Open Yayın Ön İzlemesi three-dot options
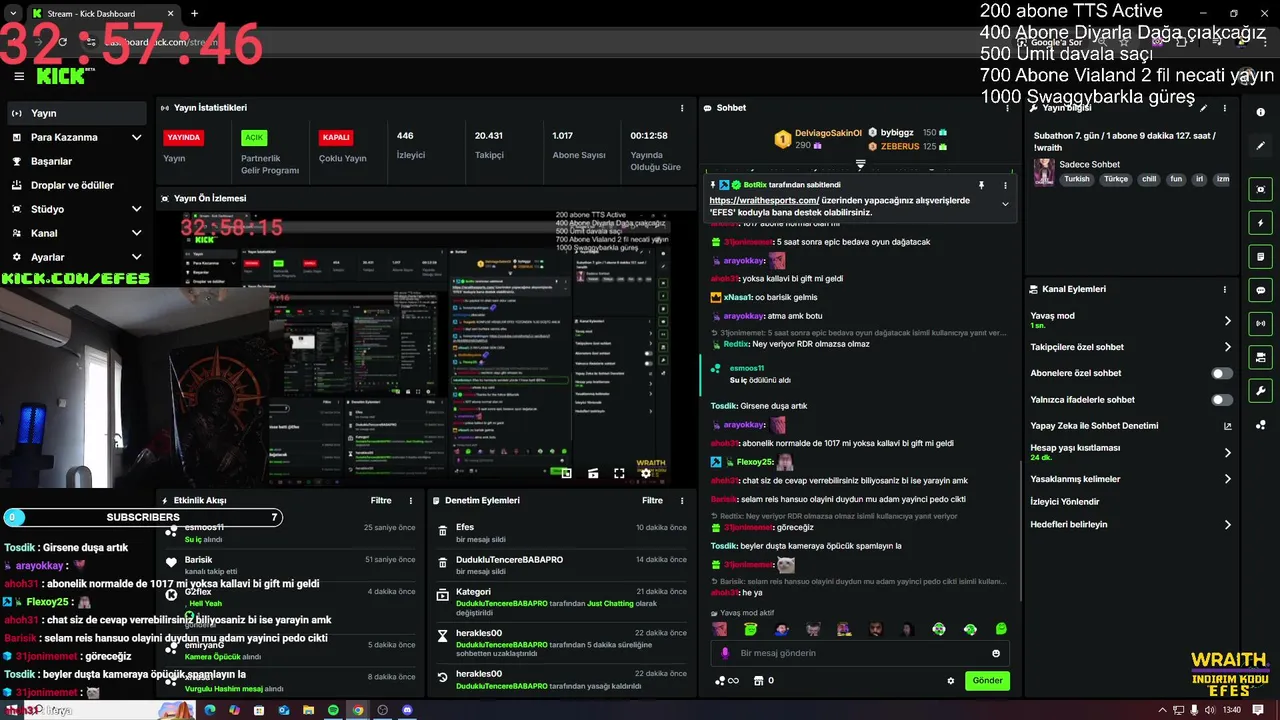 (x=683, y=198)
